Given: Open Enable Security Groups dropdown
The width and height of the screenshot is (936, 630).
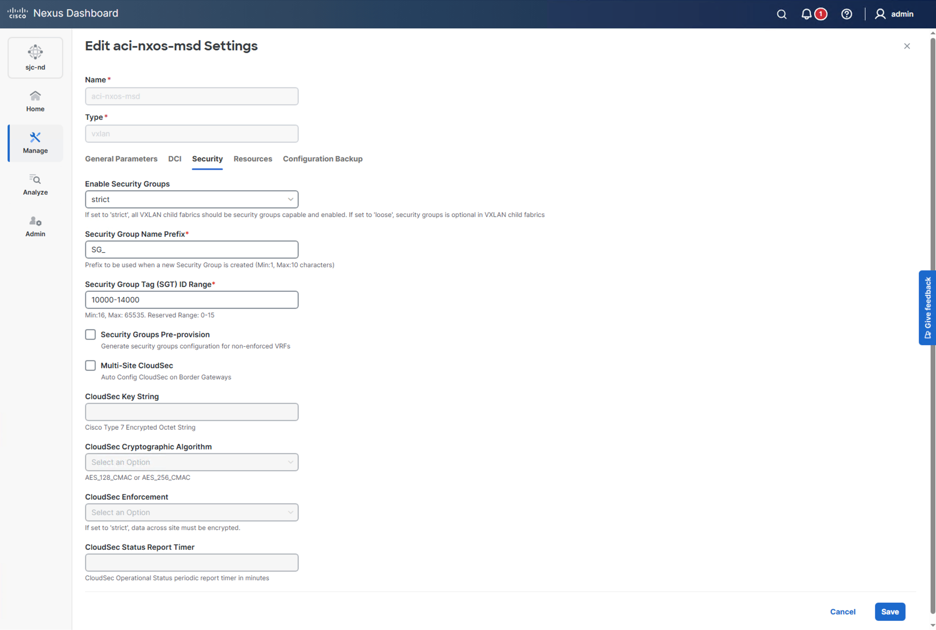Looking at the screenshot, I should (192, 199).
